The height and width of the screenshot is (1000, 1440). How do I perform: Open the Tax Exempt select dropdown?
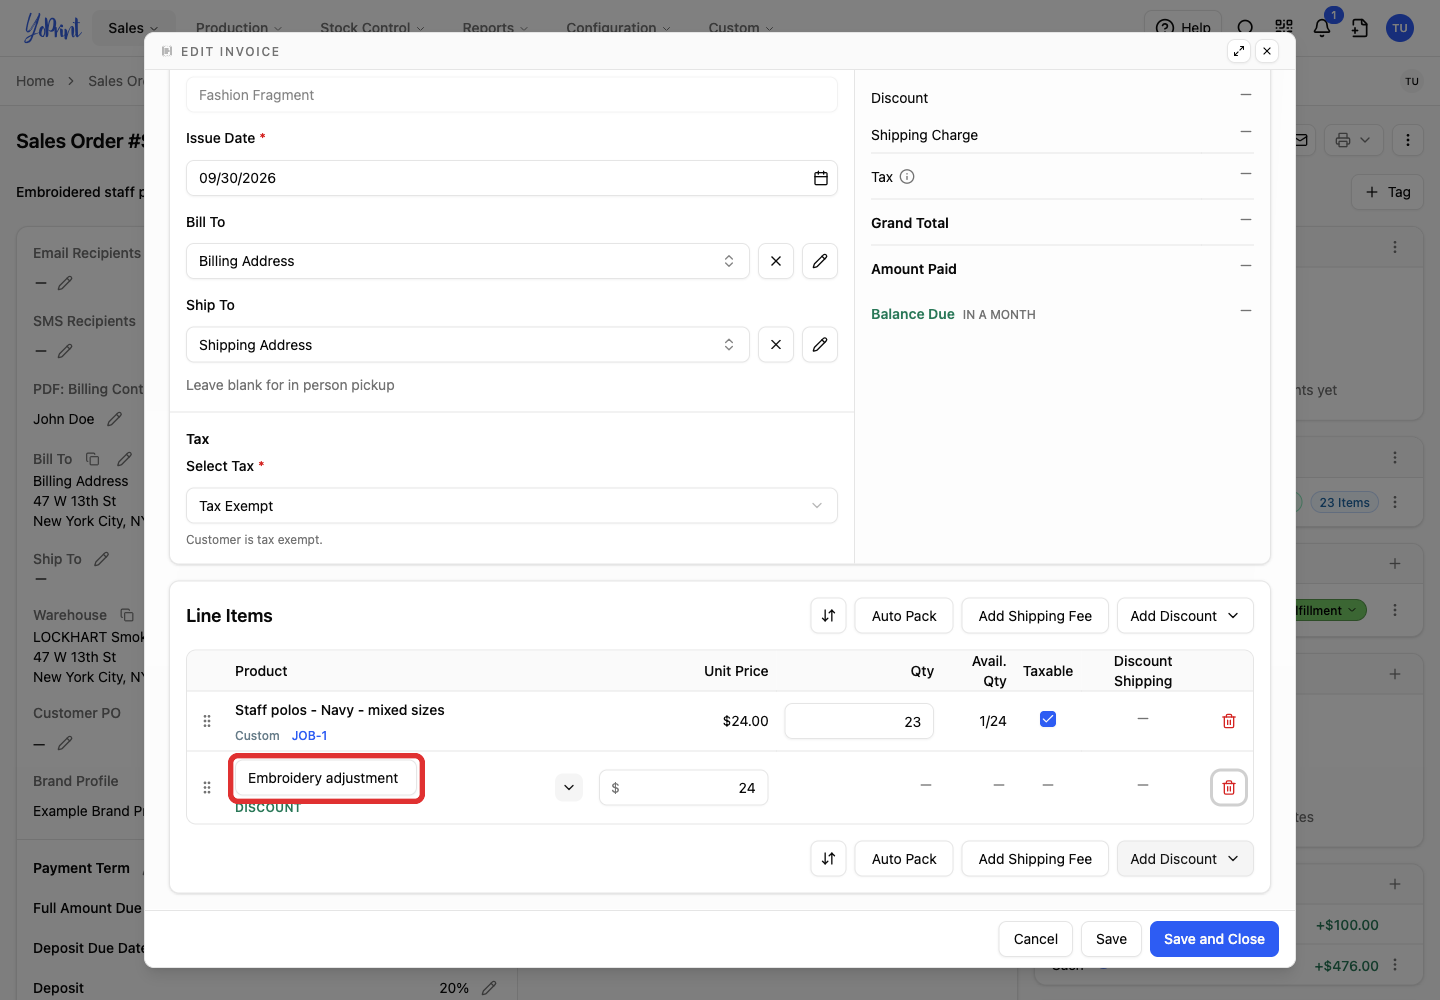512,506
